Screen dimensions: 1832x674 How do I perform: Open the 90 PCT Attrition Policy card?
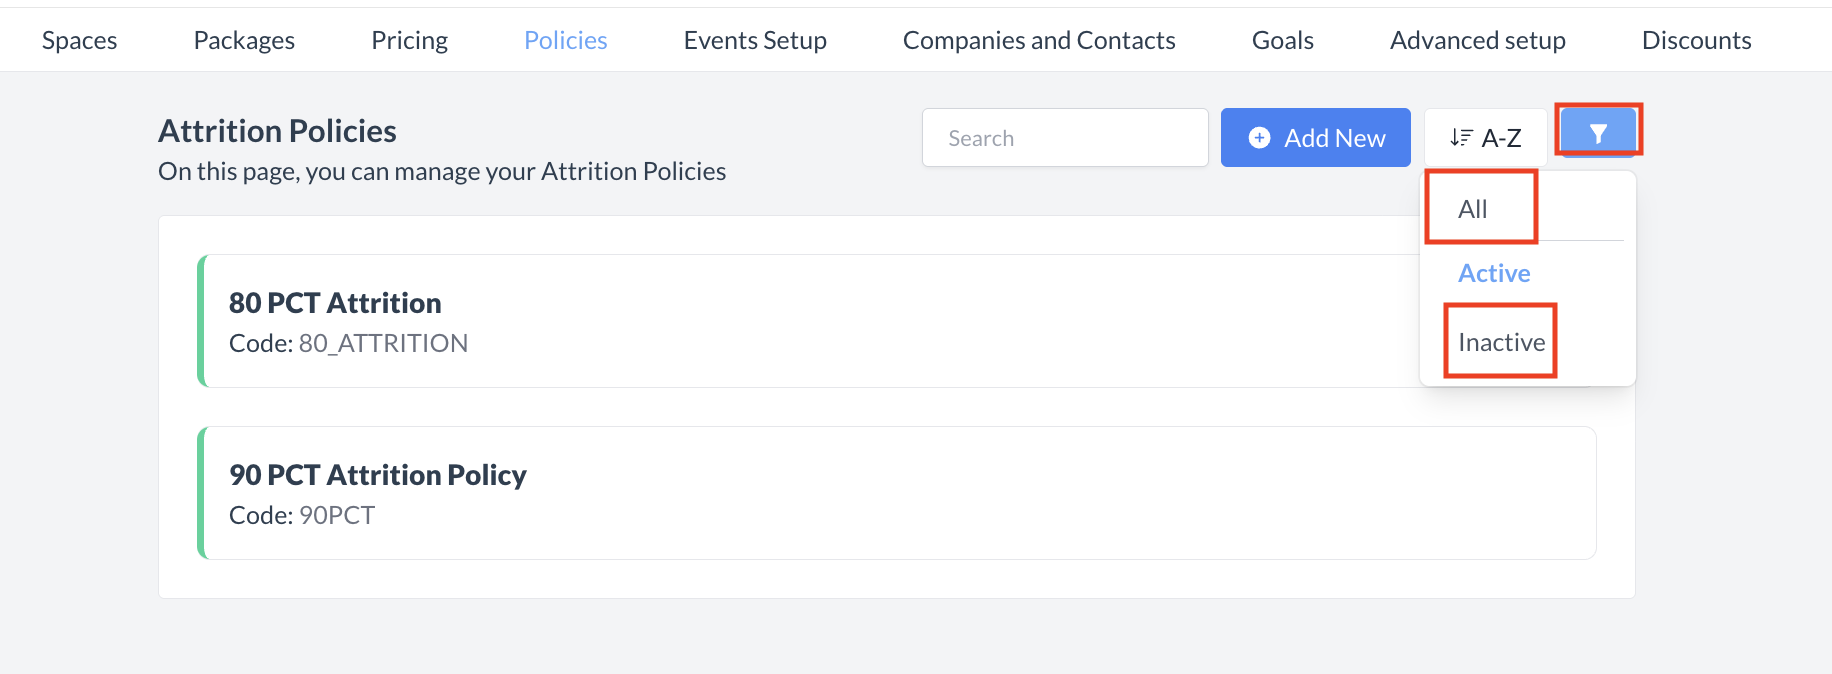378,475
